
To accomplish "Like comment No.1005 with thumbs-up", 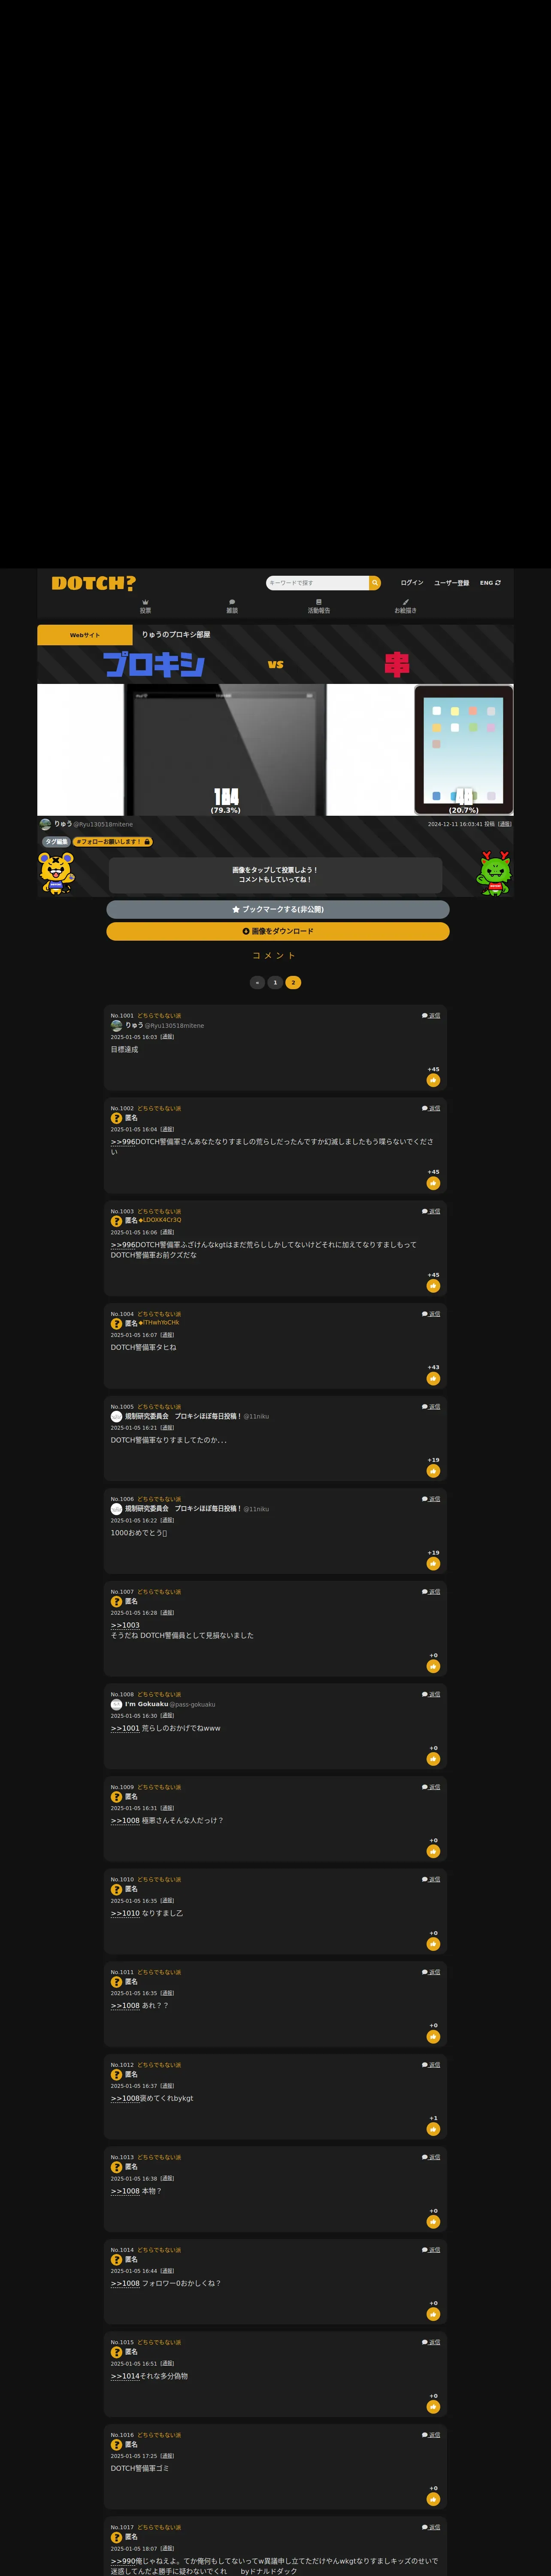I will [x=433, y=1471].
